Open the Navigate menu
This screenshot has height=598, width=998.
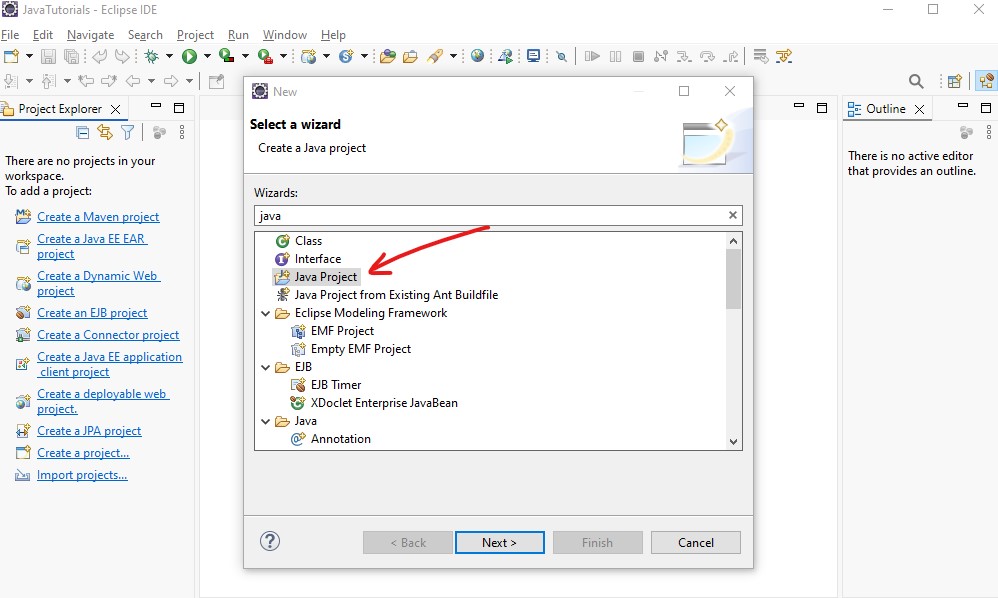tap(90, 35)
